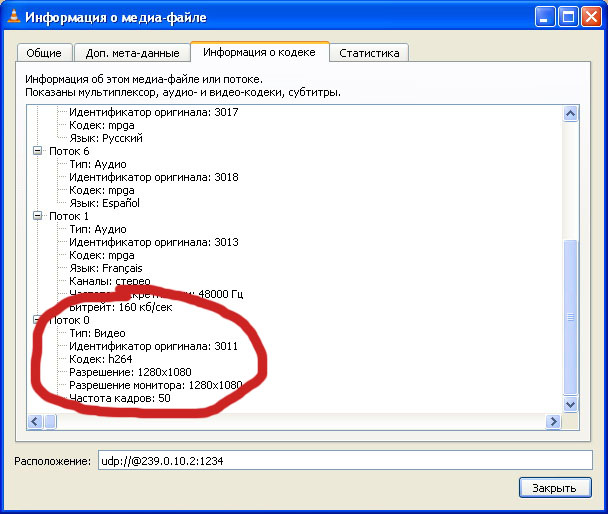The height and width of the screenshot is (514, 608).
Task: Select row Разрешение монитора: 1280x1080
Action: 156,385
